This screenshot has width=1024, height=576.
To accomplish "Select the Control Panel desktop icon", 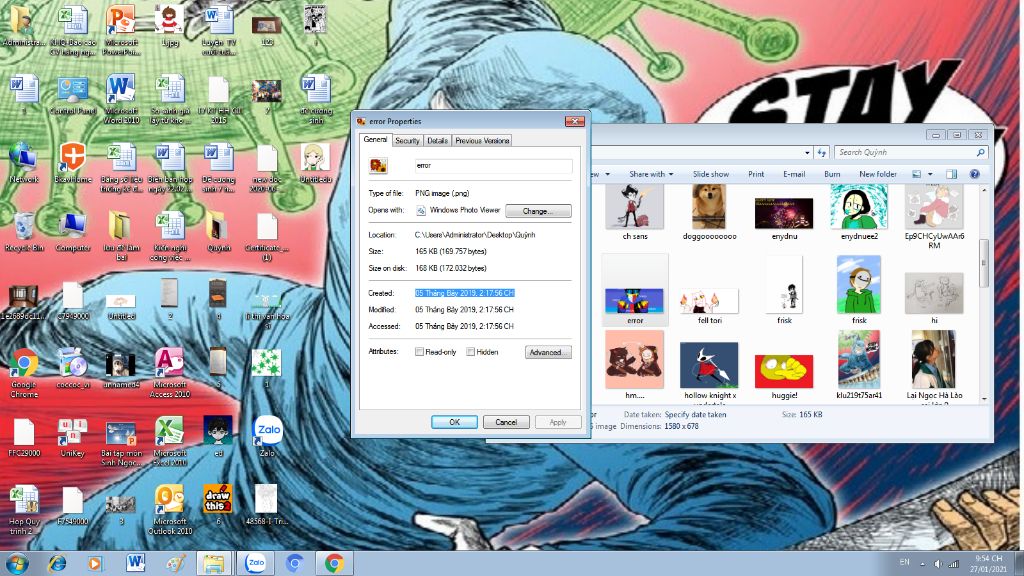I will click(x=72, y=95).
